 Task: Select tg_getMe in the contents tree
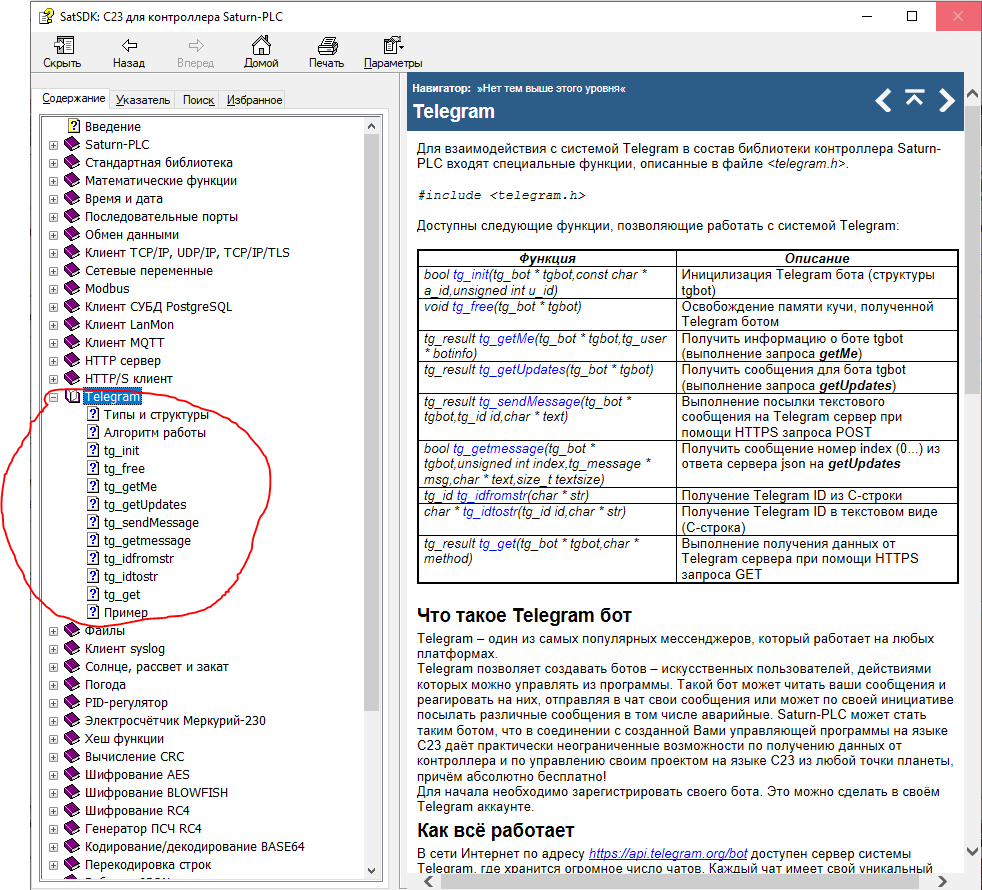point(130,487)
